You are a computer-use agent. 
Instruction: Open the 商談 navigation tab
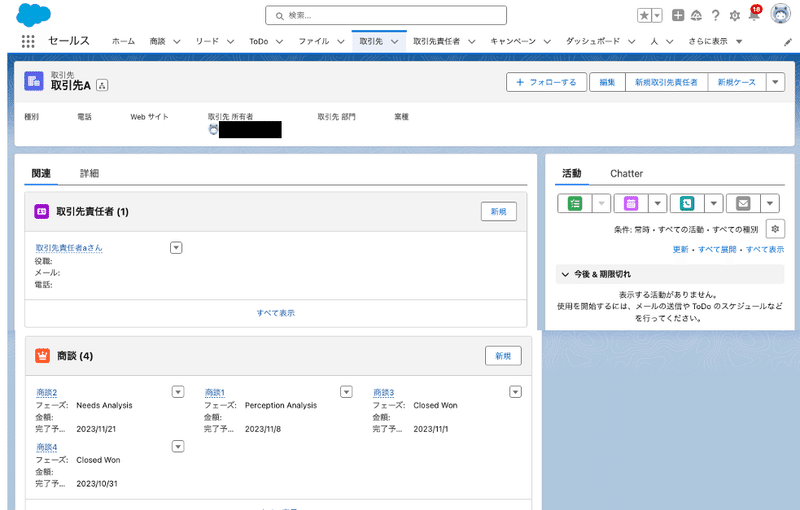(x=157, y=41)
